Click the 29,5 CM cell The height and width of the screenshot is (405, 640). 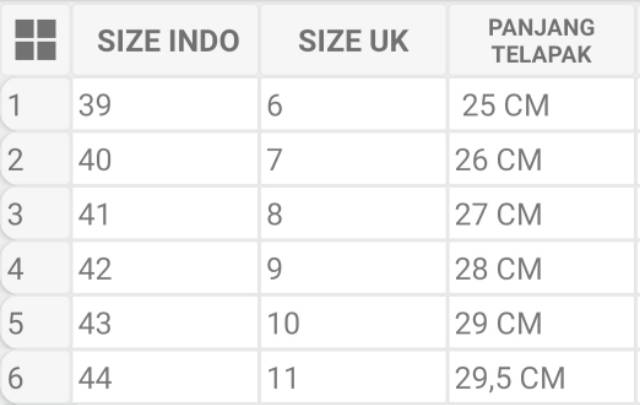point(541,377)
